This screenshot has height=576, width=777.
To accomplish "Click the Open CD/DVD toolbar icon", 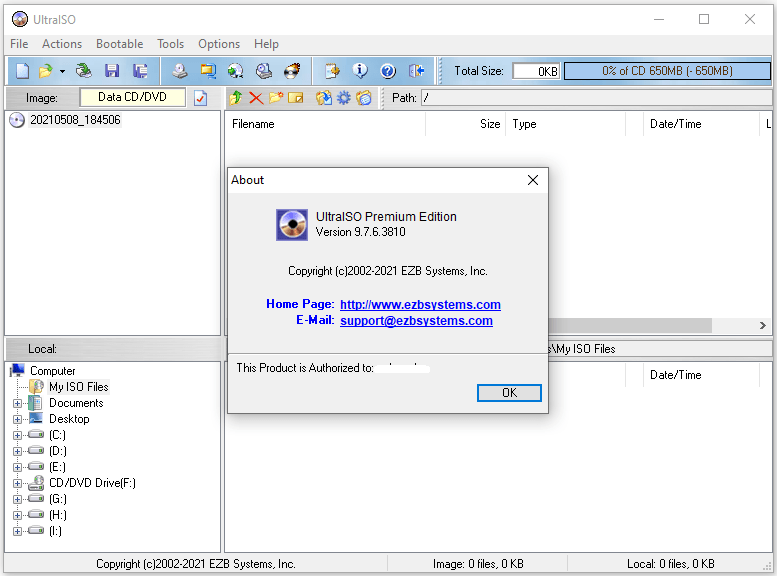I will (x=84, y=71).
